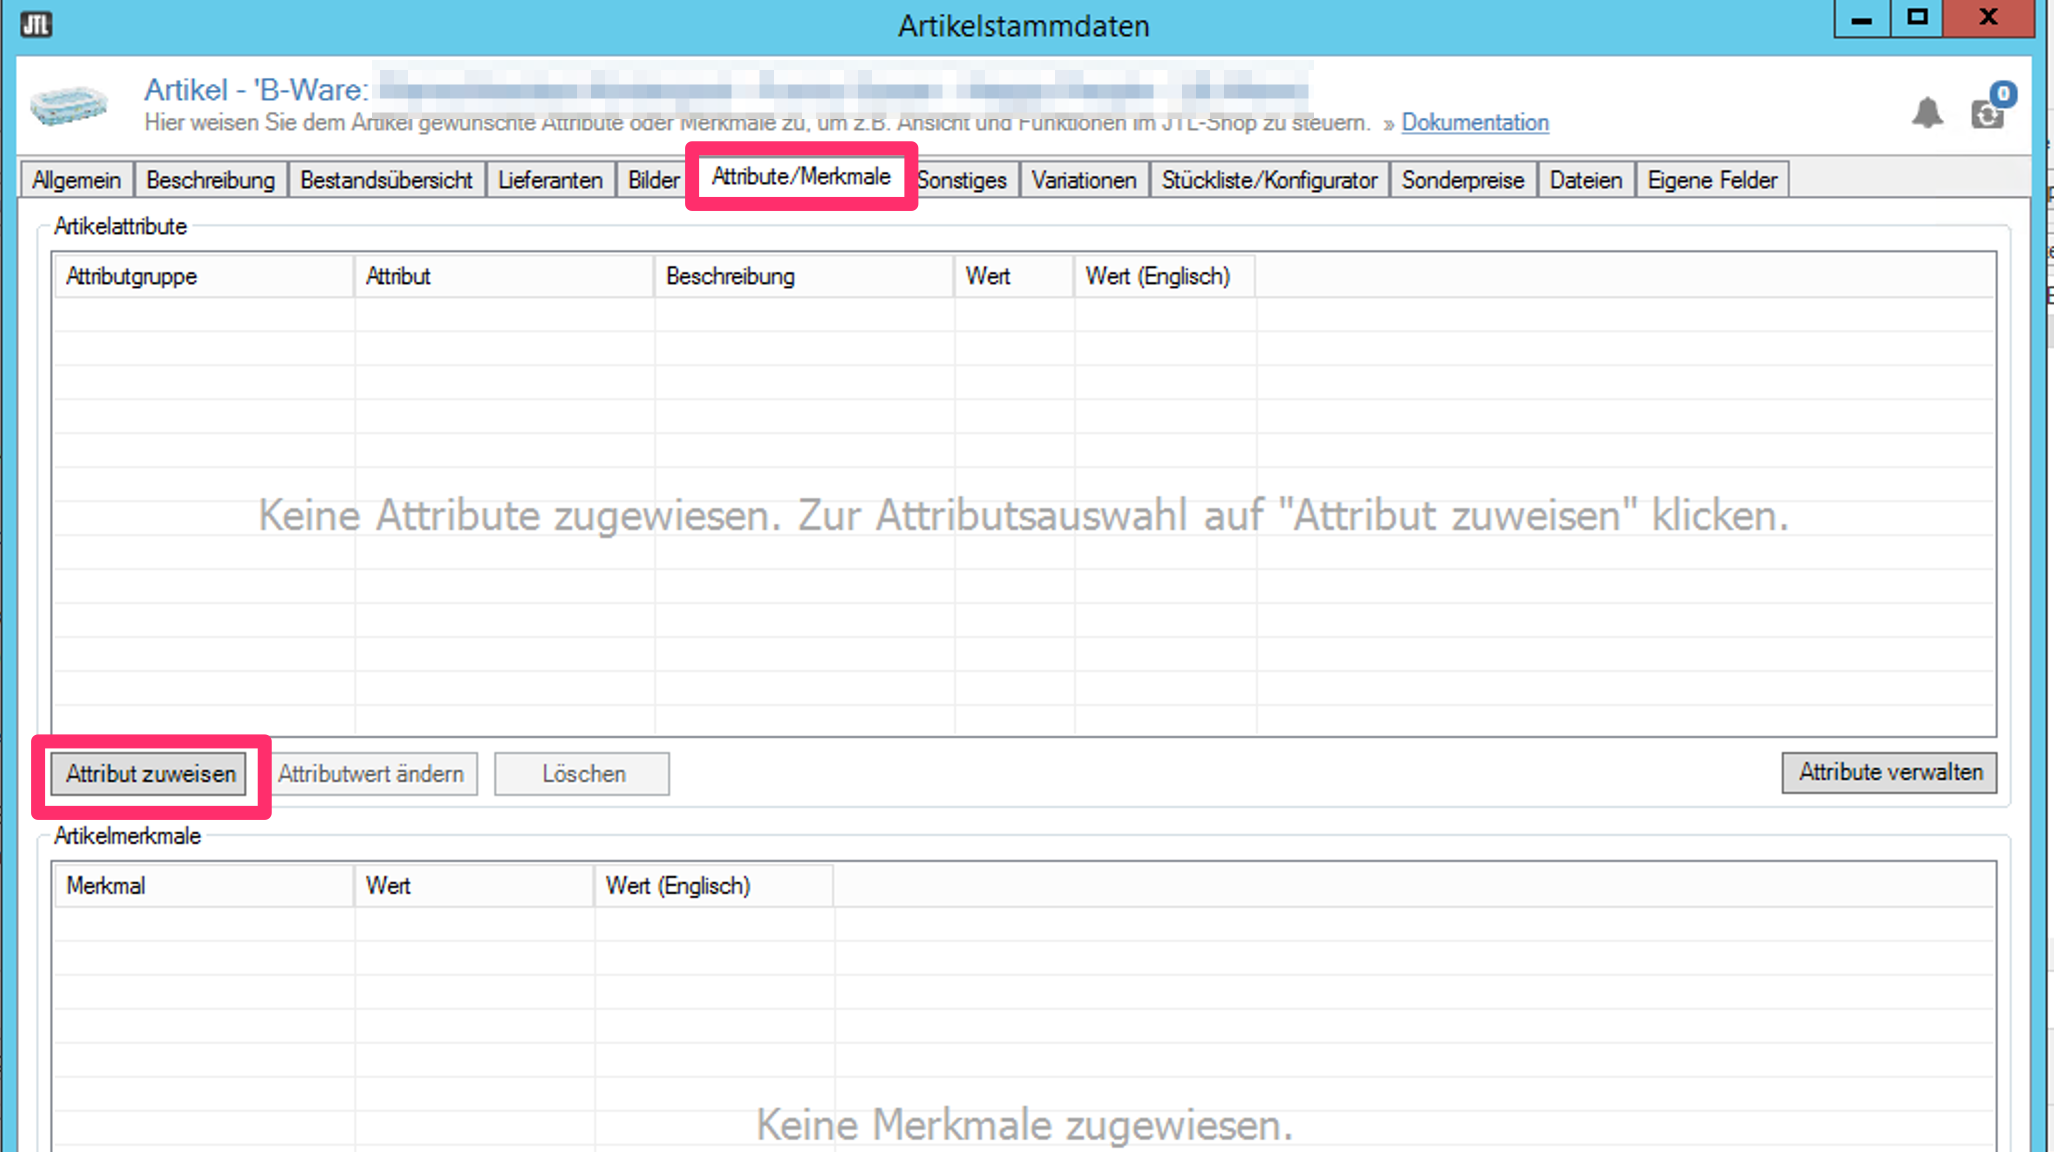Sort by the Merkmal column header

(203, 886)
